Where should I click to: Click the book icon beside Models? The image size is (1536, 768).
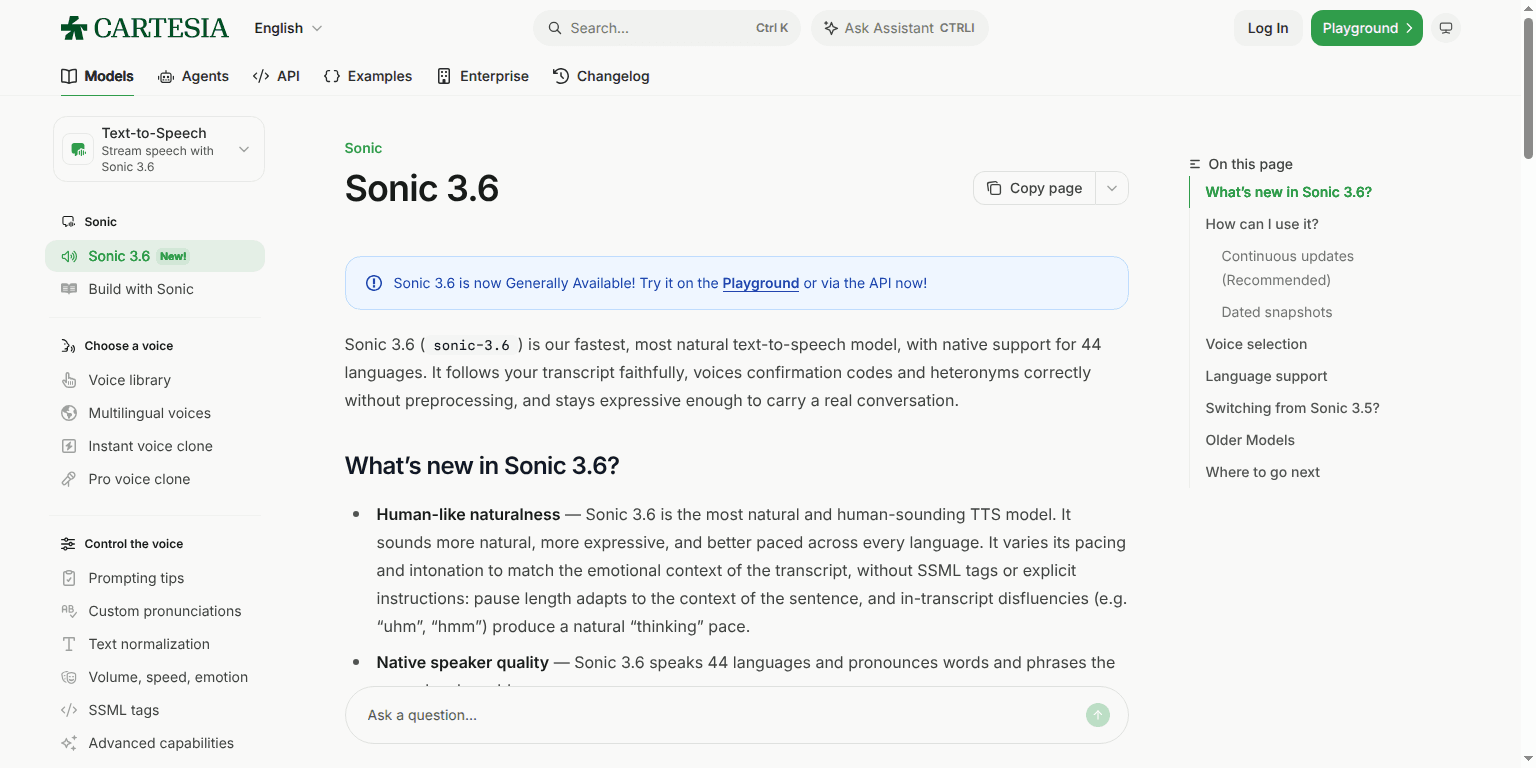[69, 76]
